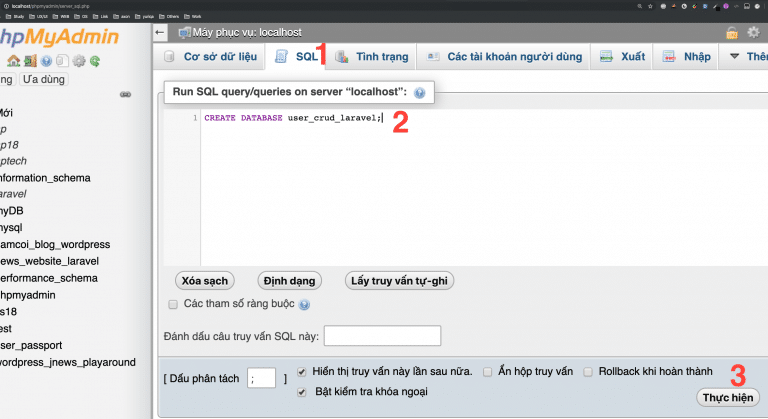
Task: Focus the Đánh dấu câu truy vấn SQL field
Action: pyautogui.click(x=383, y=336)
